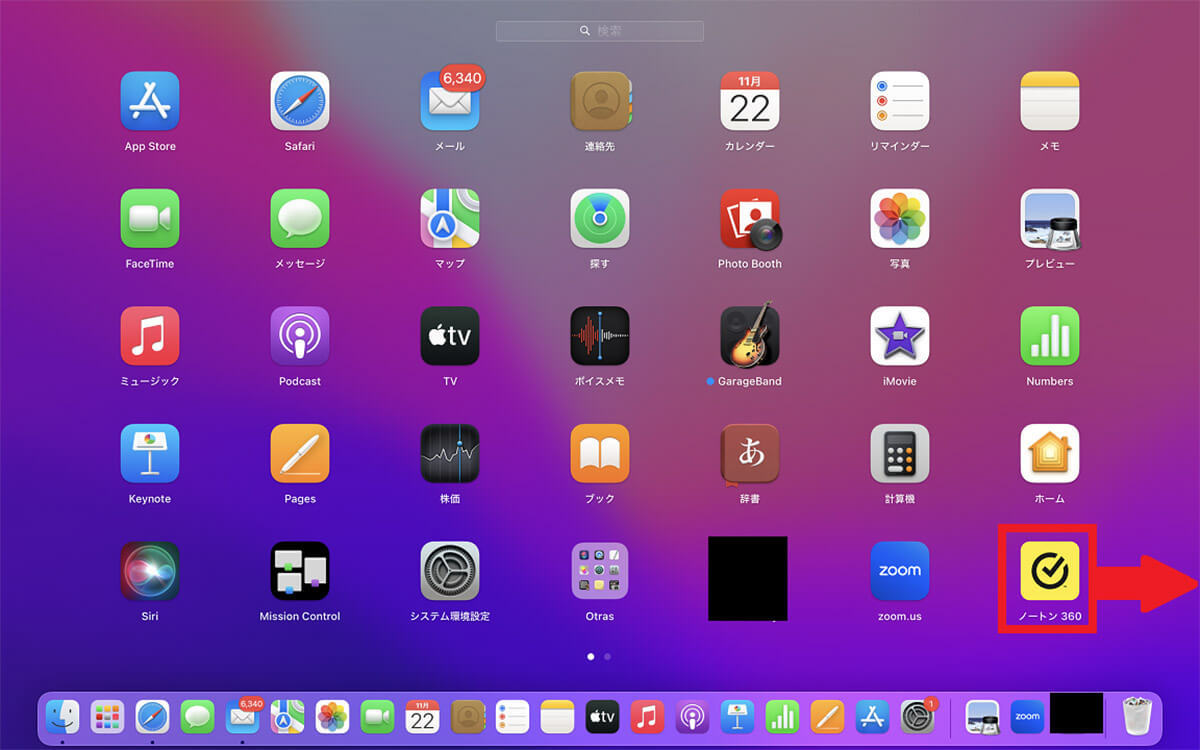
Task: Click the Launchpad icon in the Dock
Action: tap(107, 716)
